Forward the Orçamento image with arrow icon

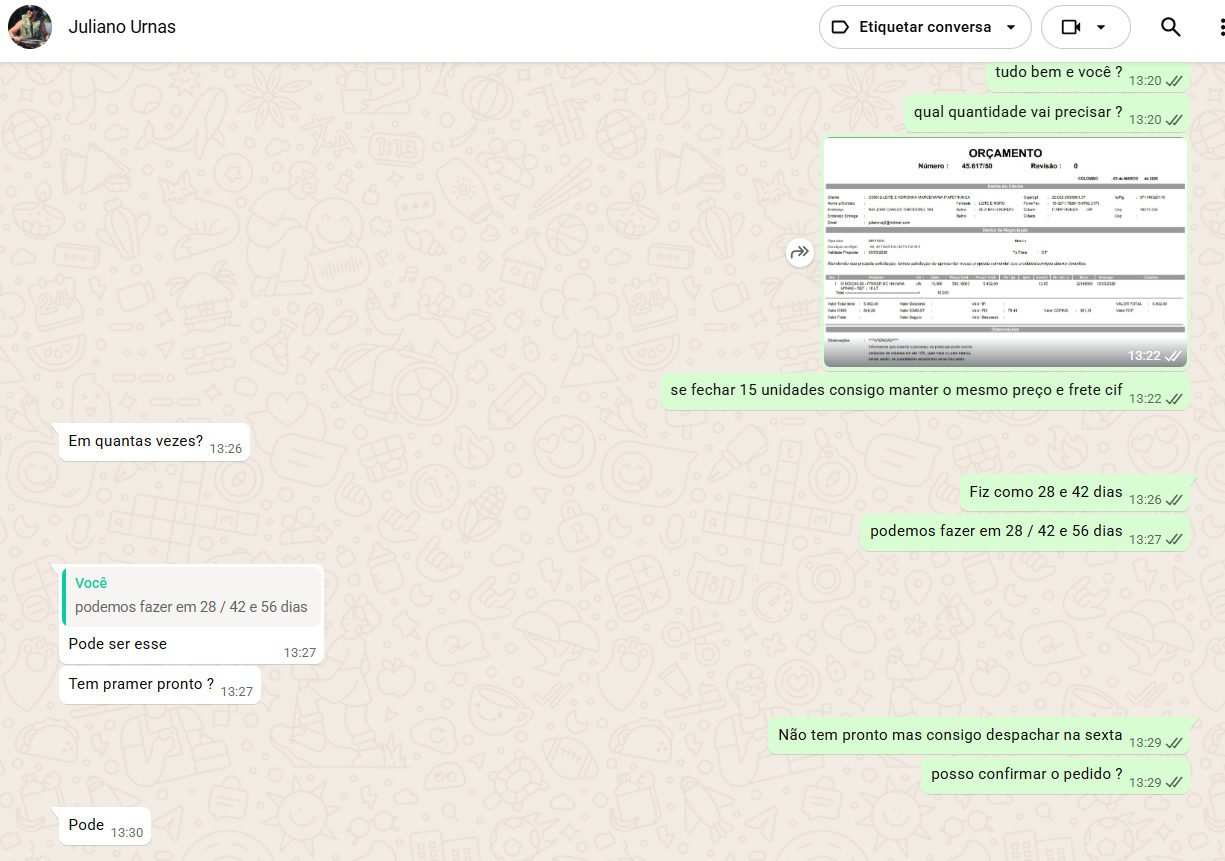click(x=799, y=253)
